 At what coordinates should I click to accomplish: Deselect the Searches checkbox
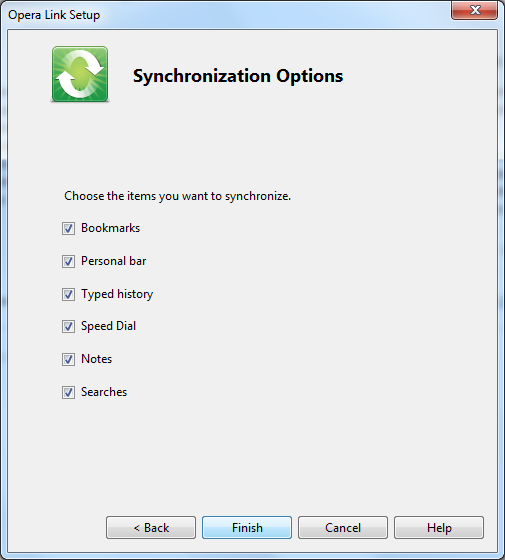click(68, 392)
